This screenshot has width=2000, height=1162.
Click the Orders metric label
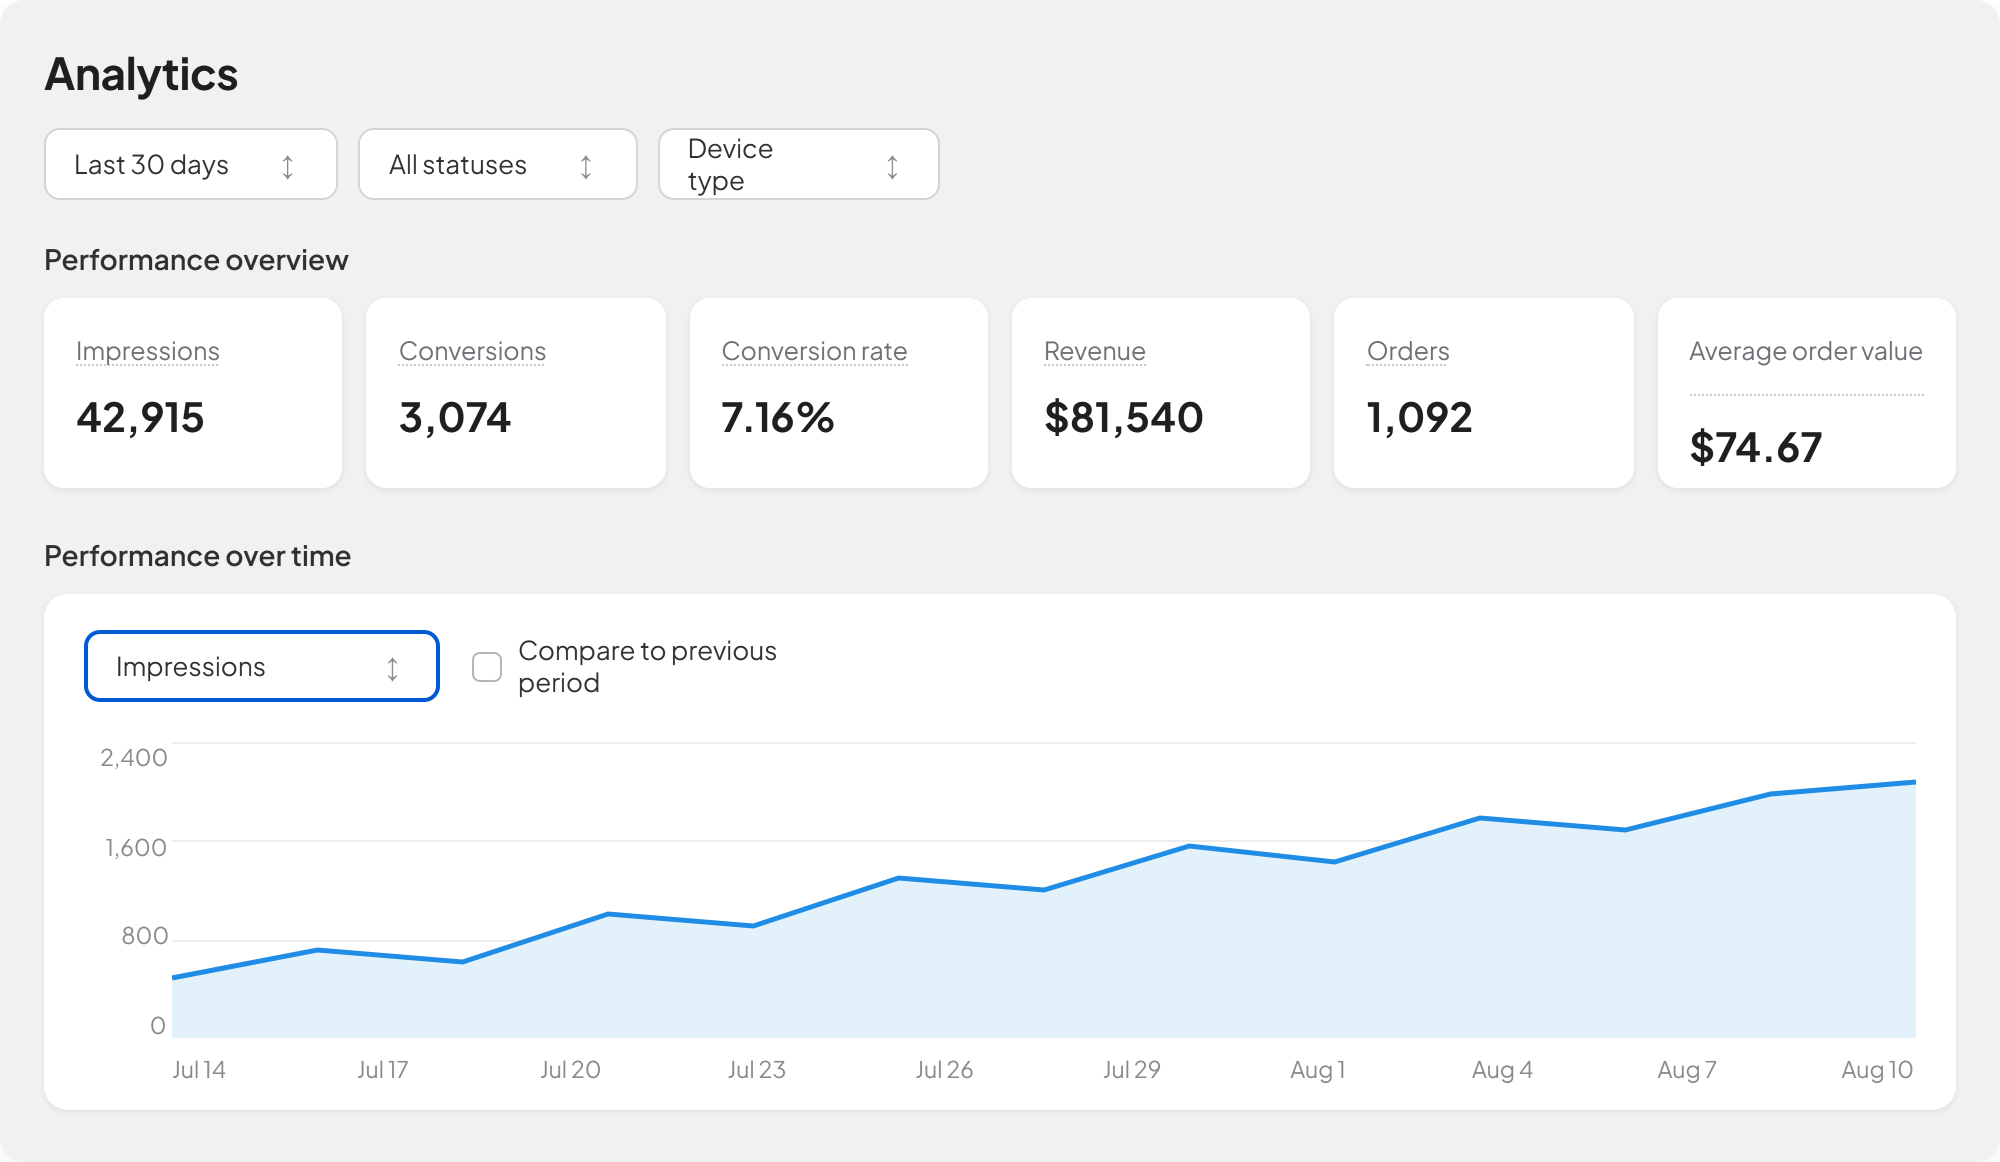point(1408,351)
